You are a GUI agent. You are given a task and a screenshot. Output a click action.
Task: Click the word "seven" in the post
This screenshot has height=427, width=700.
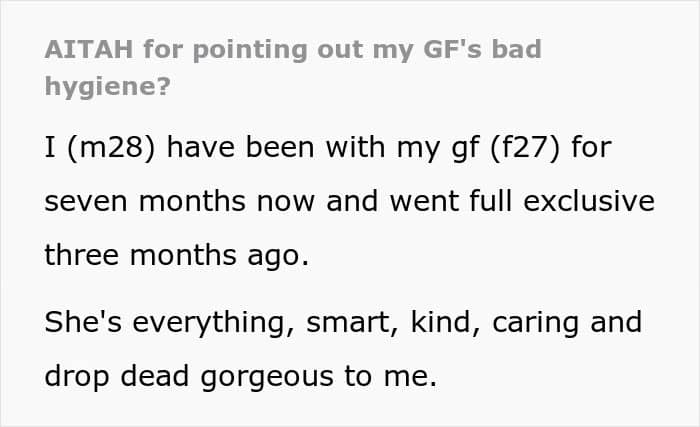point(86,201)
